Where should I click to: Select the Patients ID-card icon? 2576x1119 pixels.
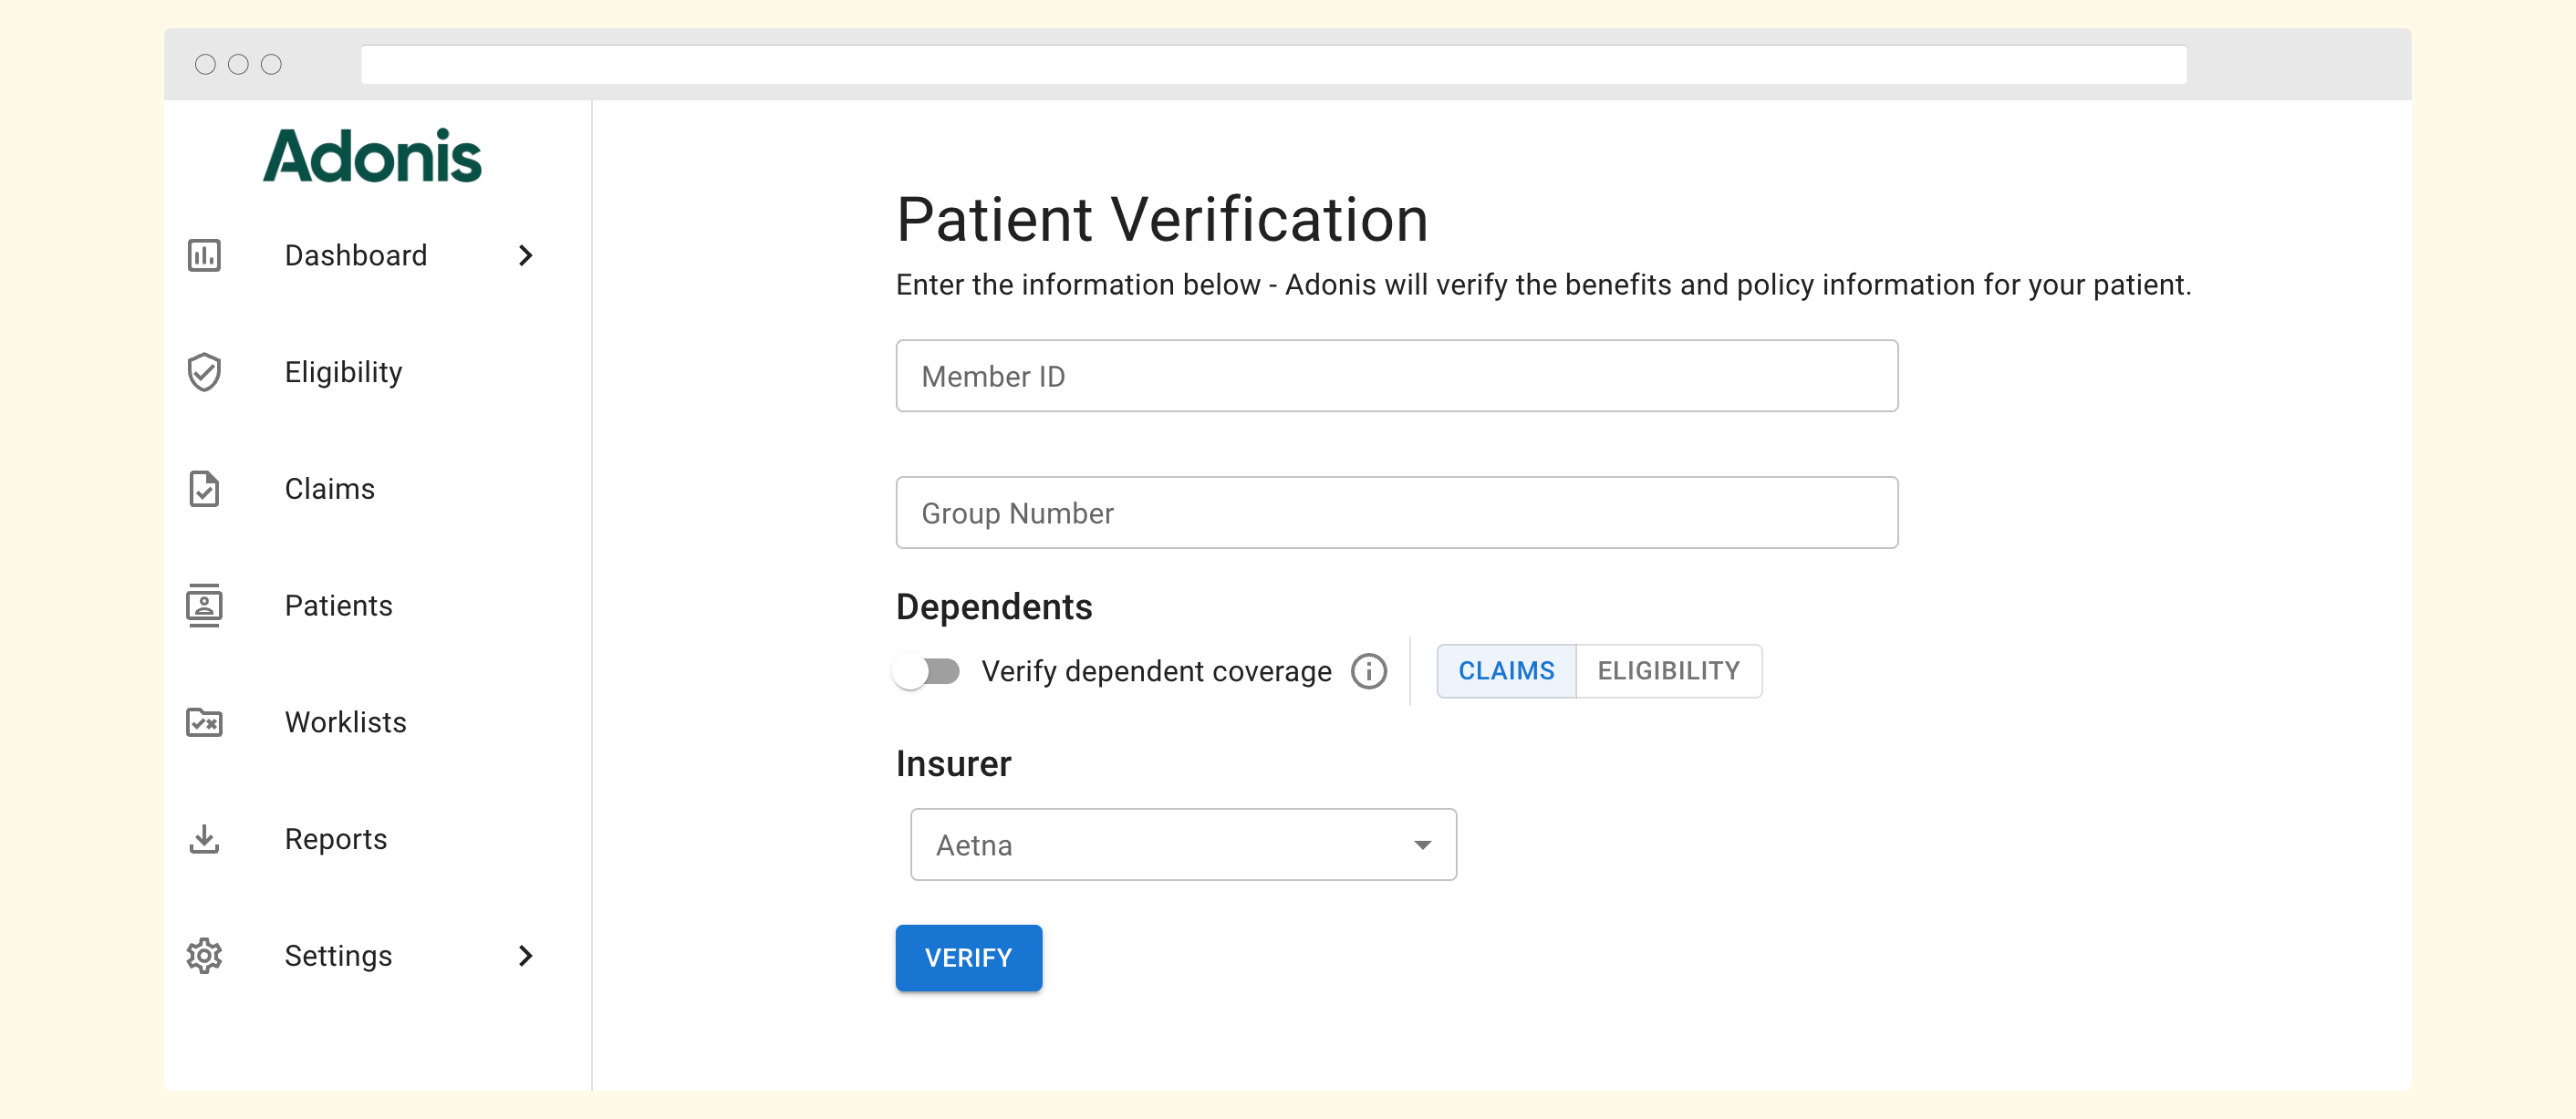tap(204, 605)
